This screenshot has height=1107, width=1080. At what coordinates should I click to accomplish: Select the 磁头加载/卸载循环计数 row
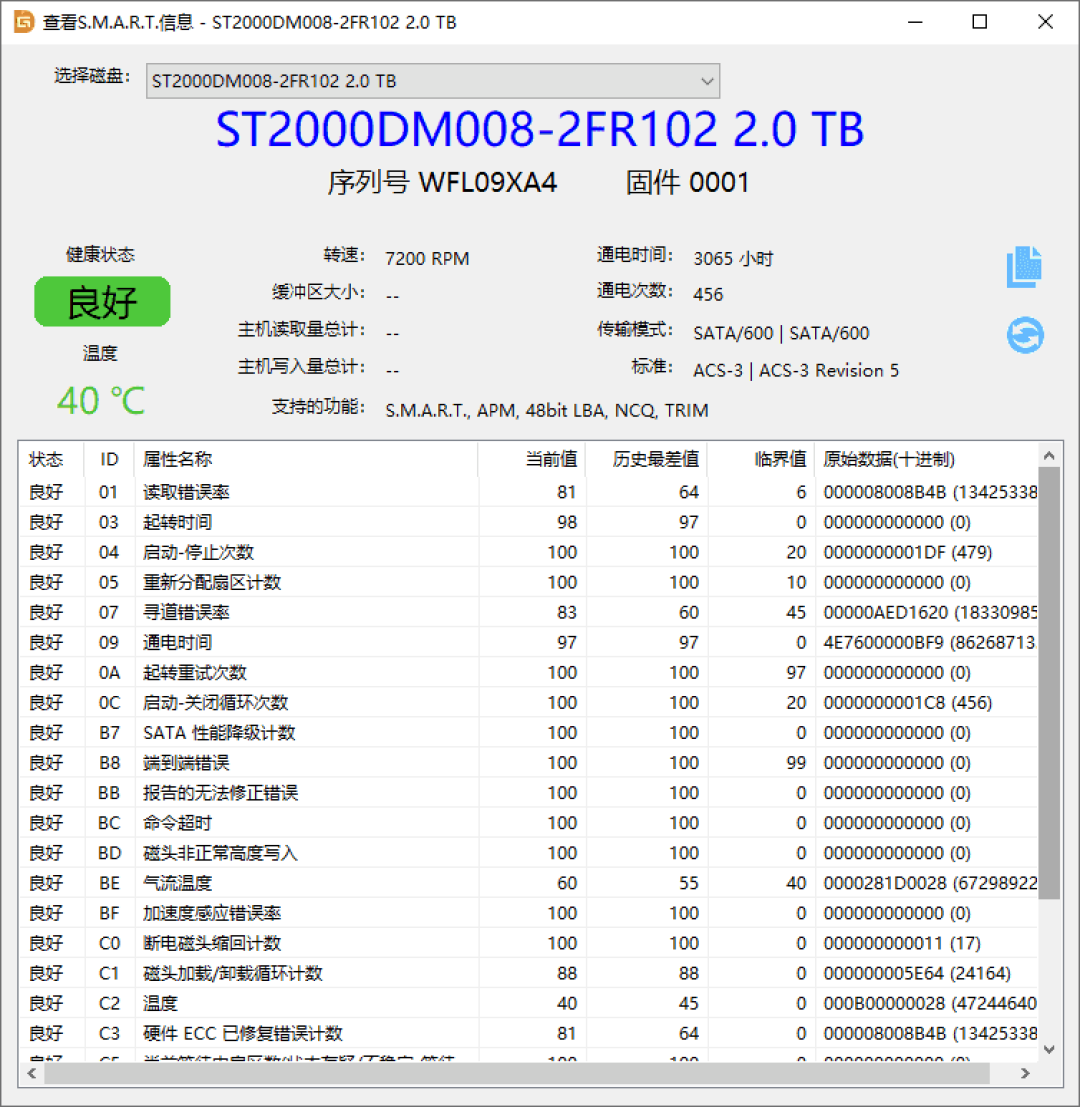coord(529,974)
